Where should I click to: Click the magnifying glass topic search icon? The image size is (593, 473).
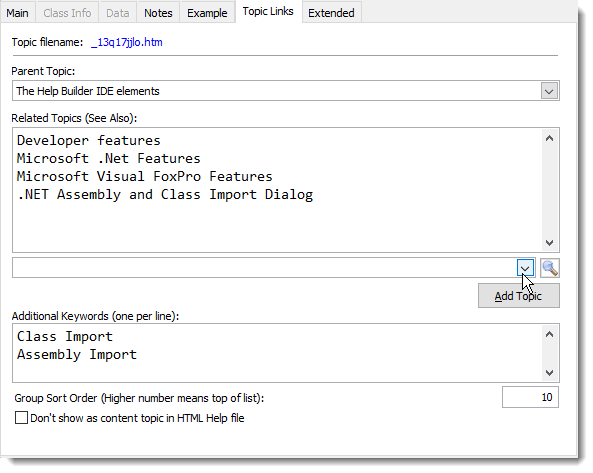(x=550, y=268)
